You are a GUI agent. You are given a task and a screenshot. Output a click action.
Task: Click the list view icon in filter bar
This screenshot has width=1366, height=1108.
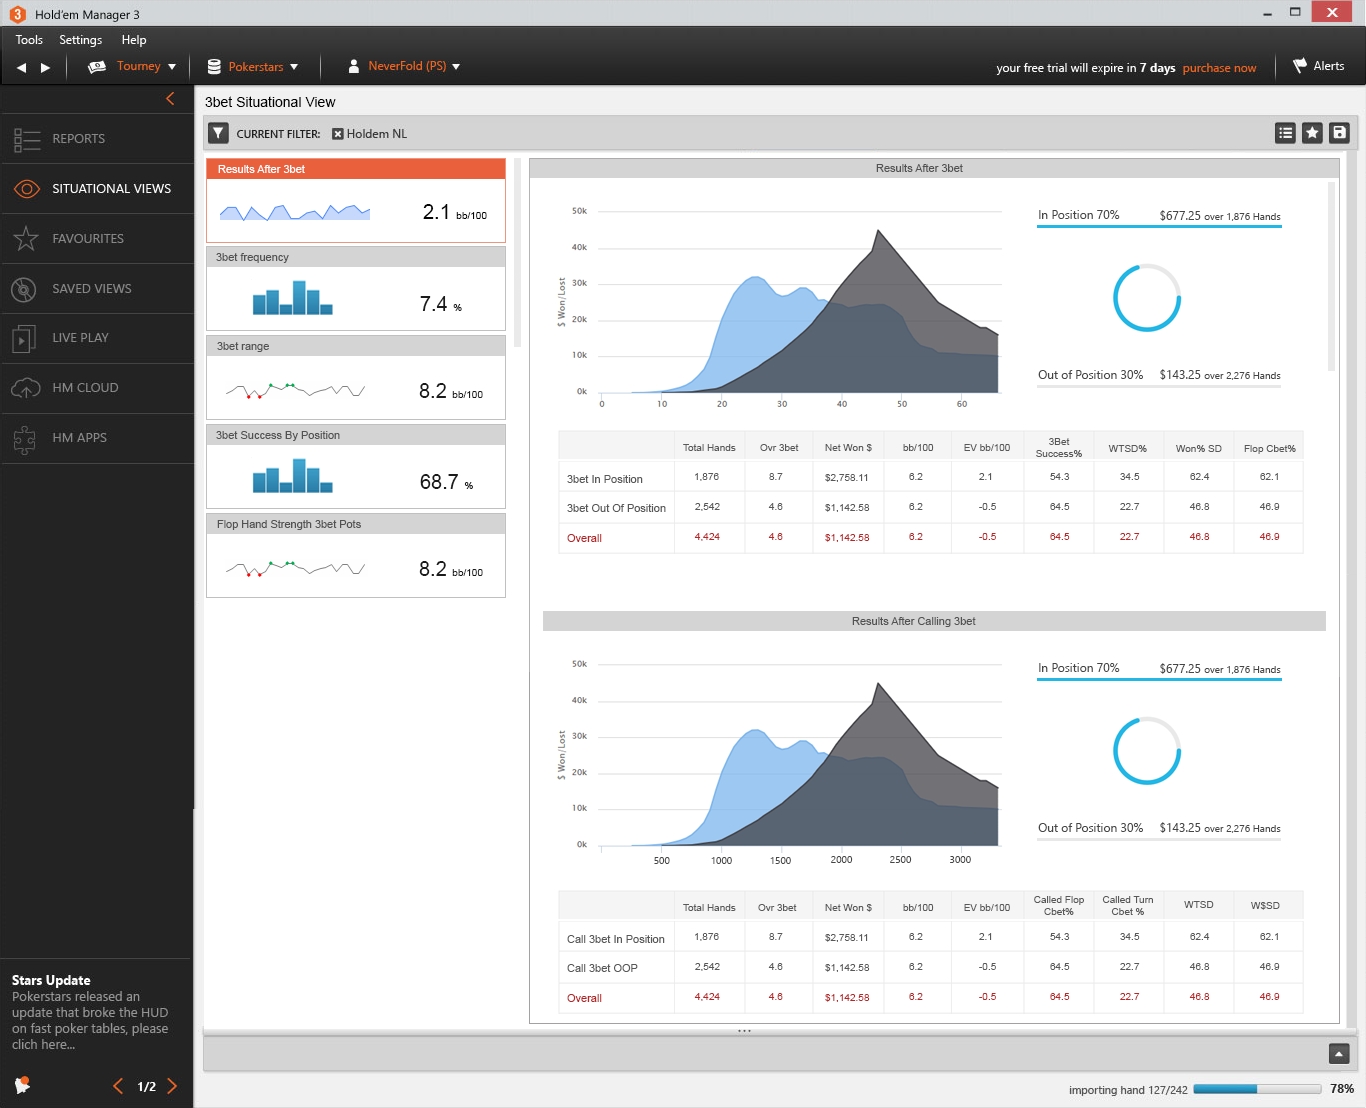(x=1286, y=133)
